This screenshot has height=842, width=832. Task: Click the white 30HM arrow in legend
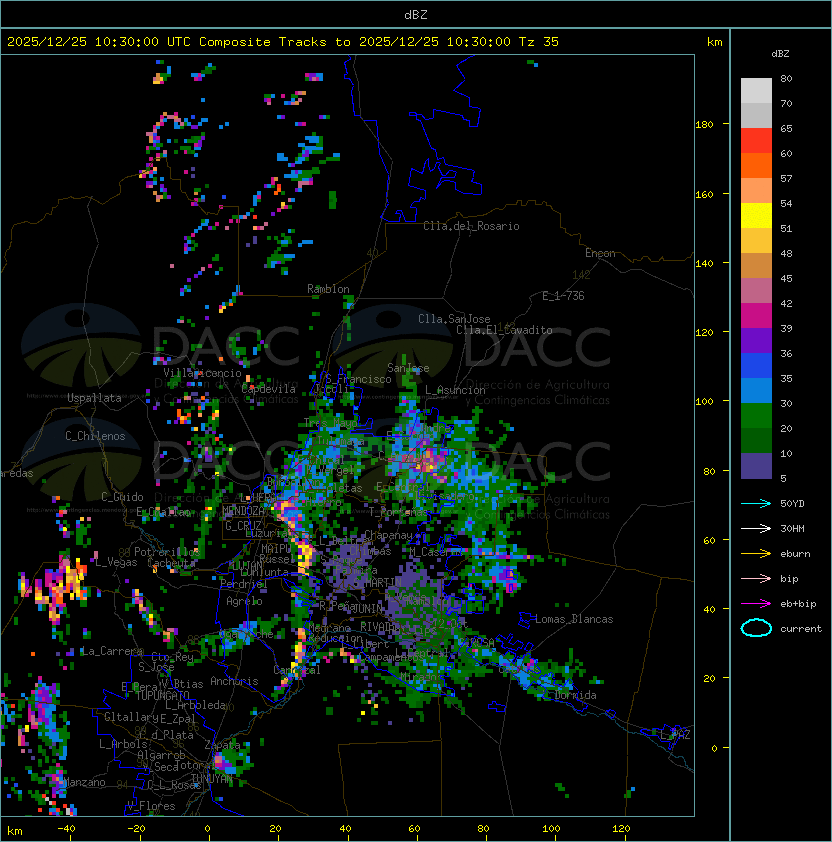(x=756, y=528)
